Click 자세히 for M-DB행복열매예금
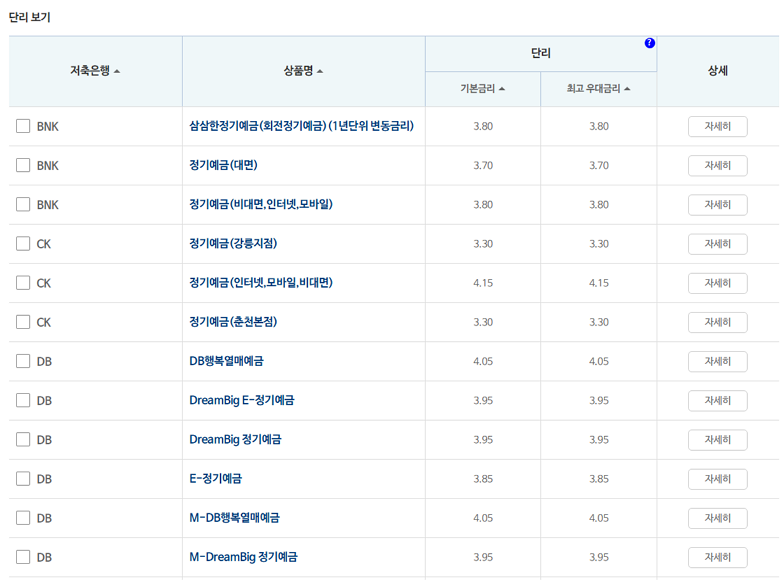This screenshot has height=580, width=784. [718, 518]
